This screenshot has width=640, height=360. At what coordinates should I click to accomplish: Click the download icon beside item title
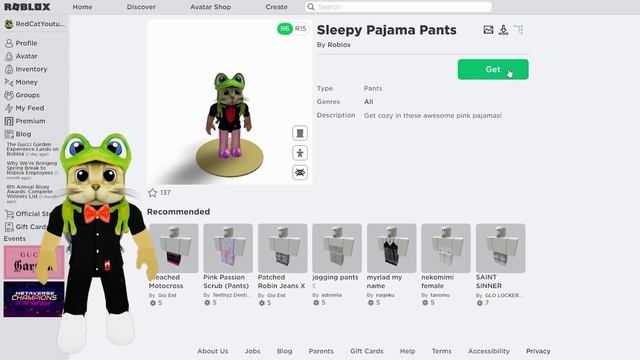pos(503,30)
